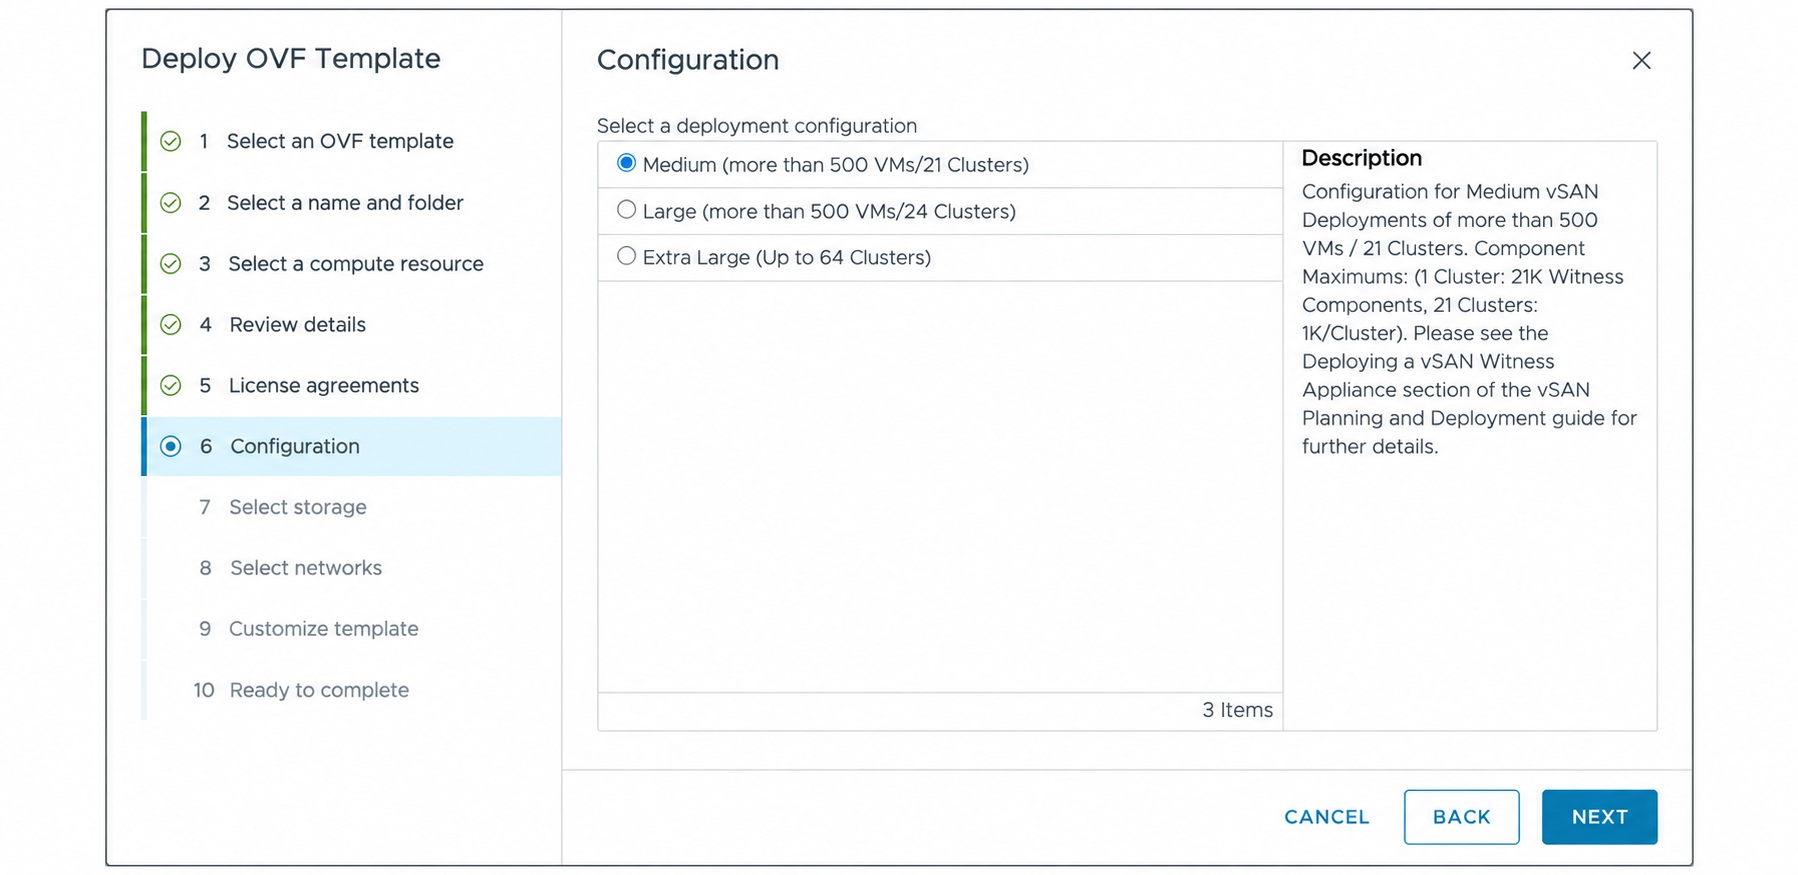Click the "Select a deployment configuration" label

point(757,126)
